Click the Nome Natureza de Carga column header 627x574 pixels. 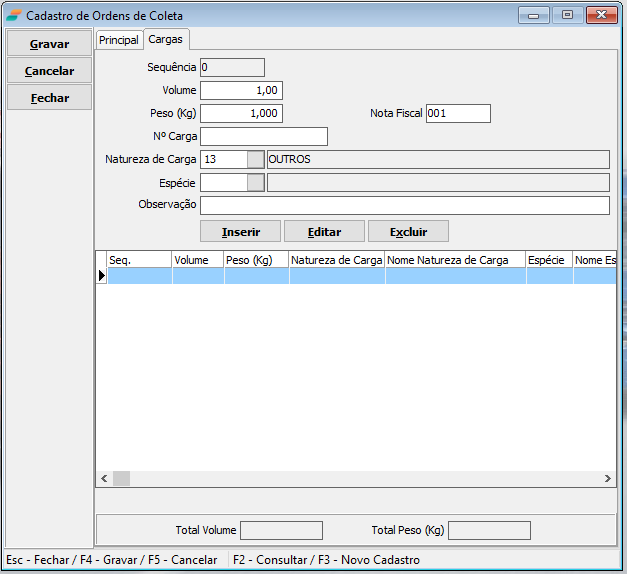click(x=455, y=260)
